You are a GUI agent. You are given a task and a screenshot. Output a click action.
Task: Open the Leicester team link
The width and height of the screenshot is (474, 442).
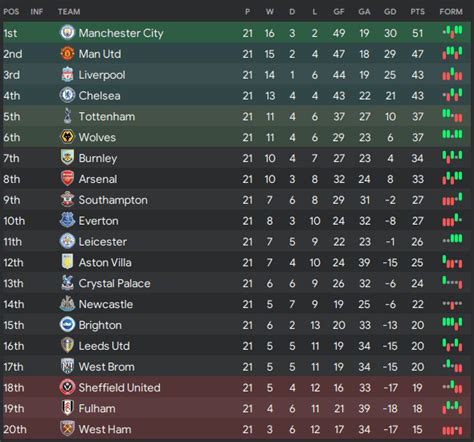click(103, 242)
